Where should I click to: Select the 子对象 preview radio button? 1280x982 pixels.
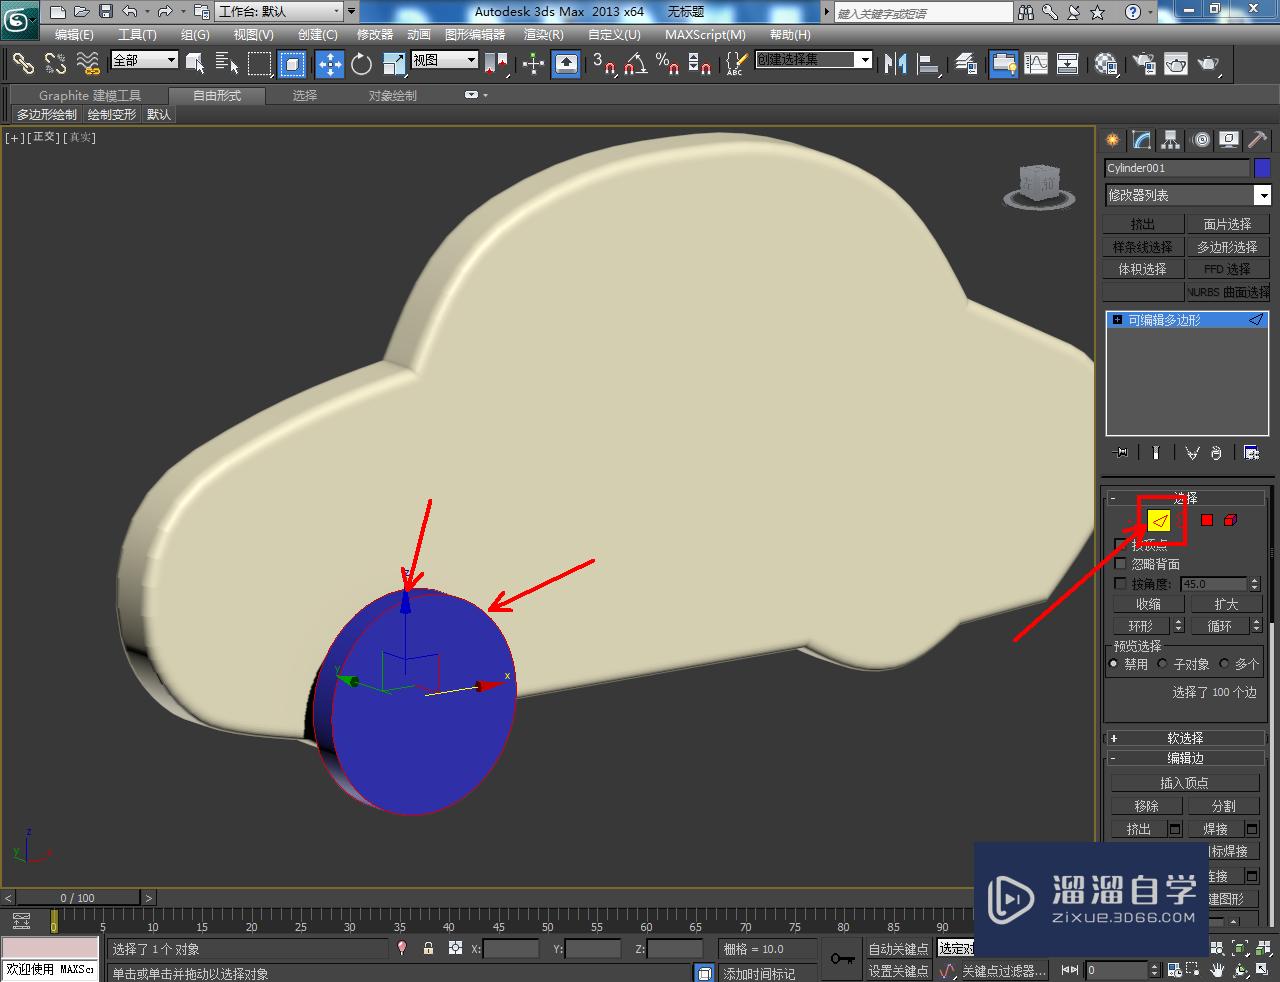tap(1163, 663)
